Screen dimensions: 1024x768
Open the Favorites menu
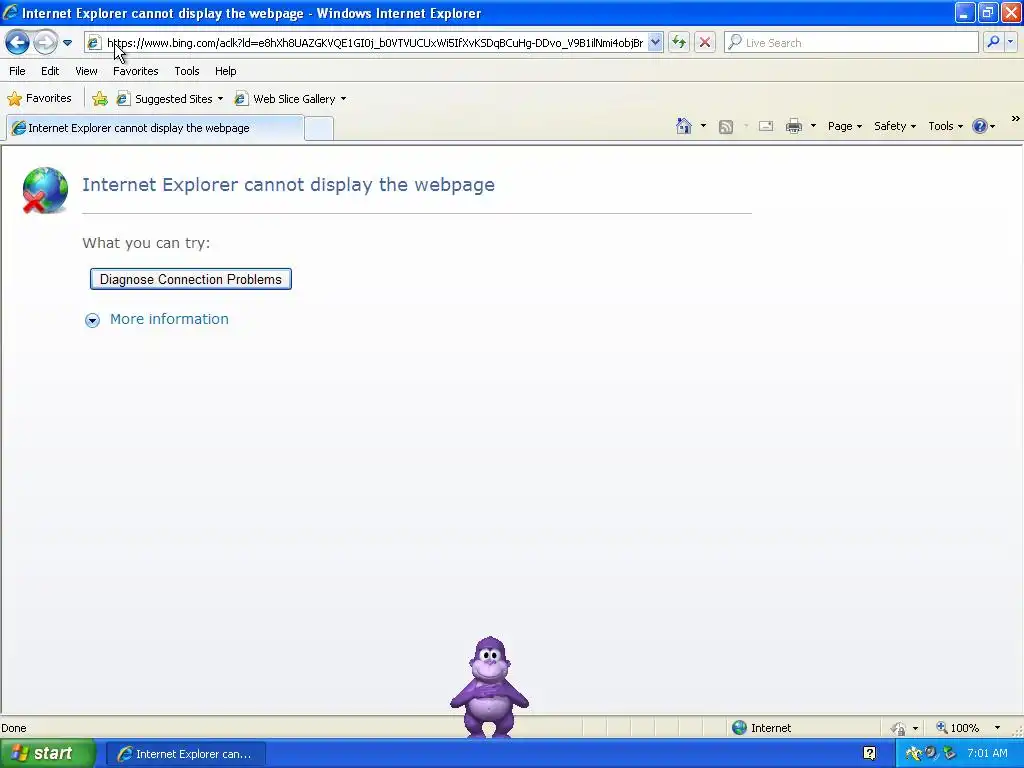135,71
